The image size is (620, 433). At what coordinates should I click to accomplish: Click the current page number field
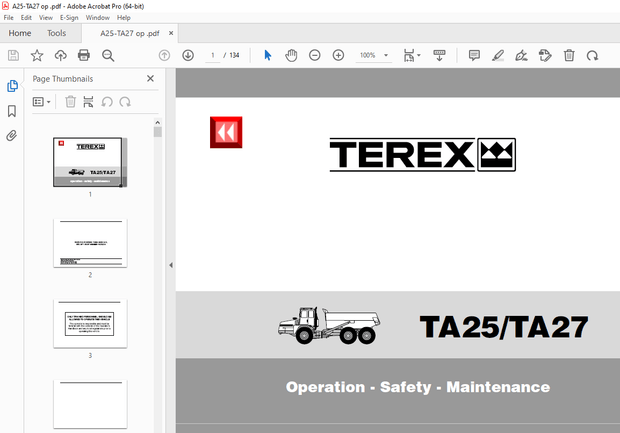[x=213, y=55]
